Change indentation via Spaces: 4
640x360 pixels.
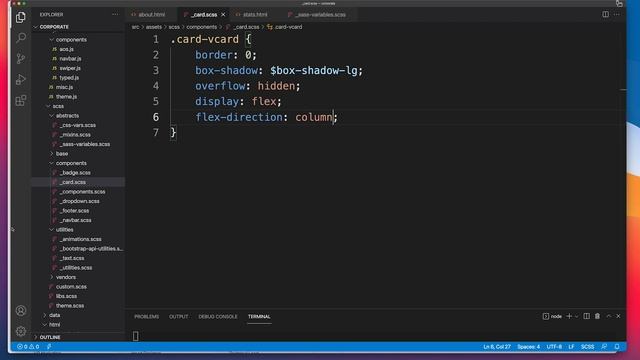click(529, 347)
